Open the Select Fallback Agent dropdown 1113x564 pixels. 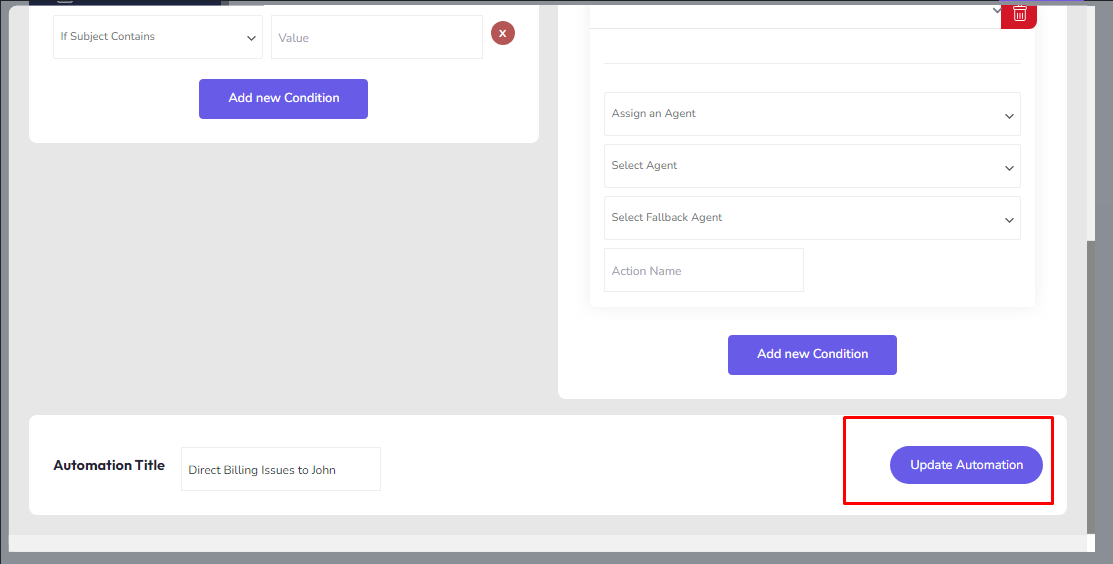[x=812, y=218]
